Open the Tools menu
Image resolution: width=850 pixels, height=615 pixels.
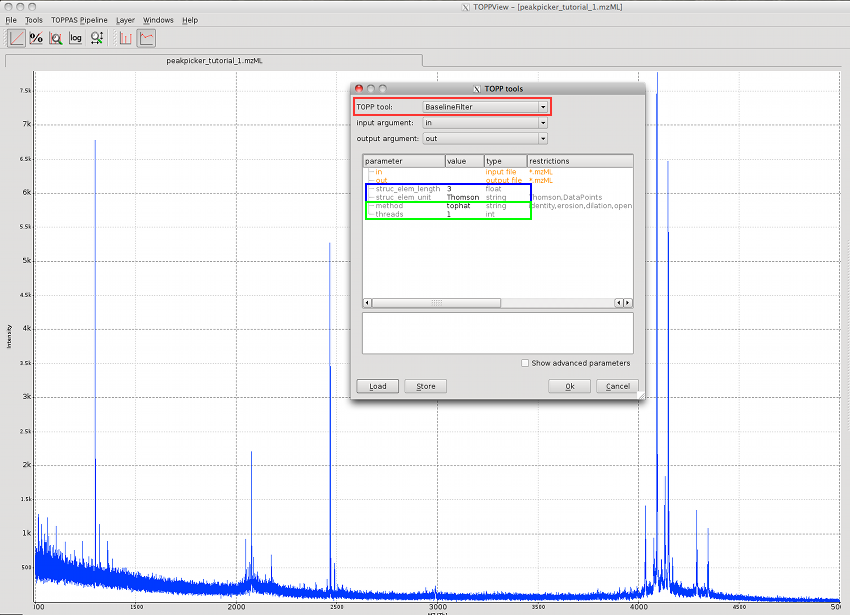coord(34,19)
